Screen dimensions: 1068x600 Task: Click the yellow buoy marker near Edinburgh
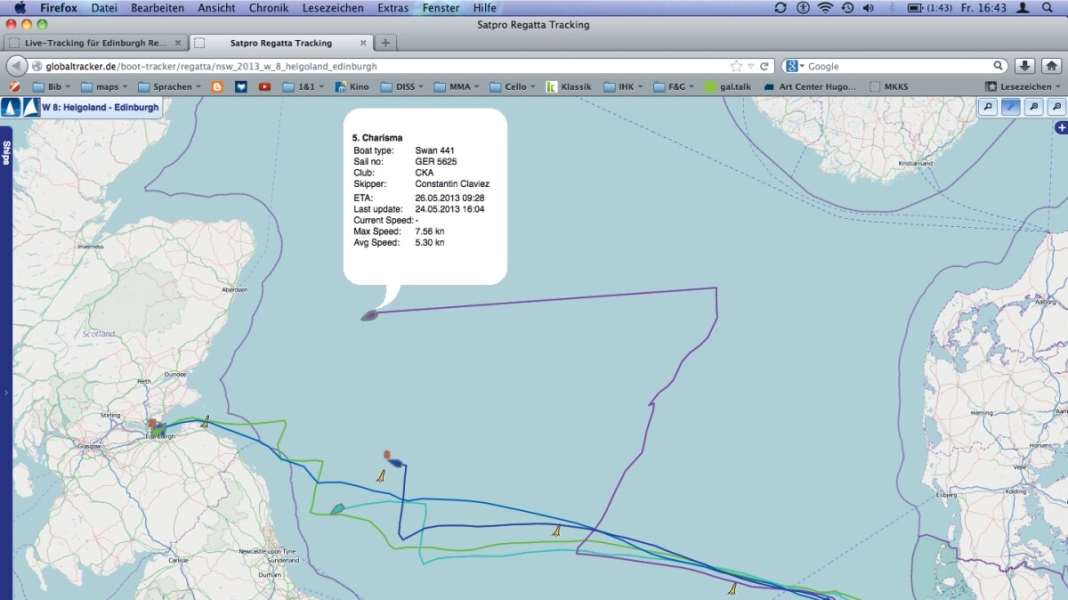(205, 422)
